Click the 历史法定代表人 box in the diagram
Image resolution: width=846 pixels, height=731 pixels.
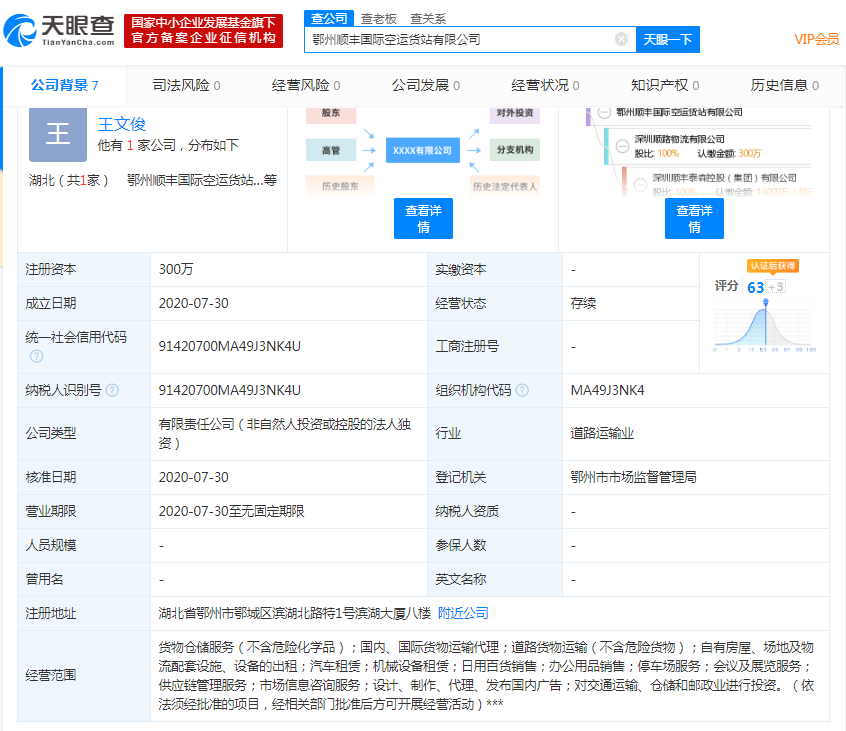tap(504, 186)
